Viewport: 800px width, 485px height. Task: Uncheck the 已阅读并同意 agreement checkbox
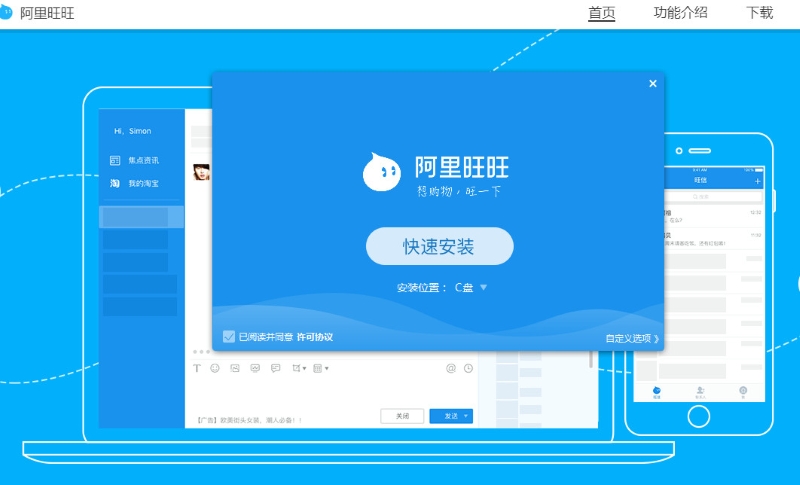pyautogui.click(x=229, y=337)
